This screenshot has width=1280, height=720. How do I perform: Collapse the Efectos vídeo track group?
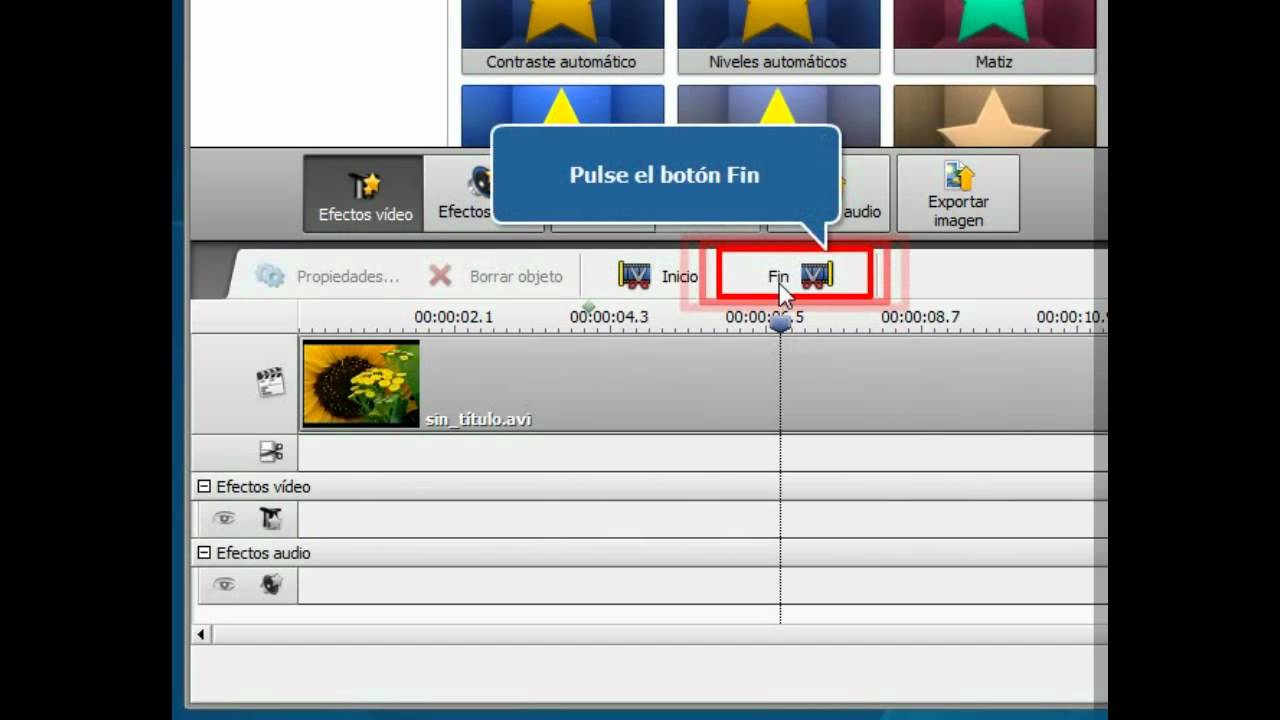(204, 486)
